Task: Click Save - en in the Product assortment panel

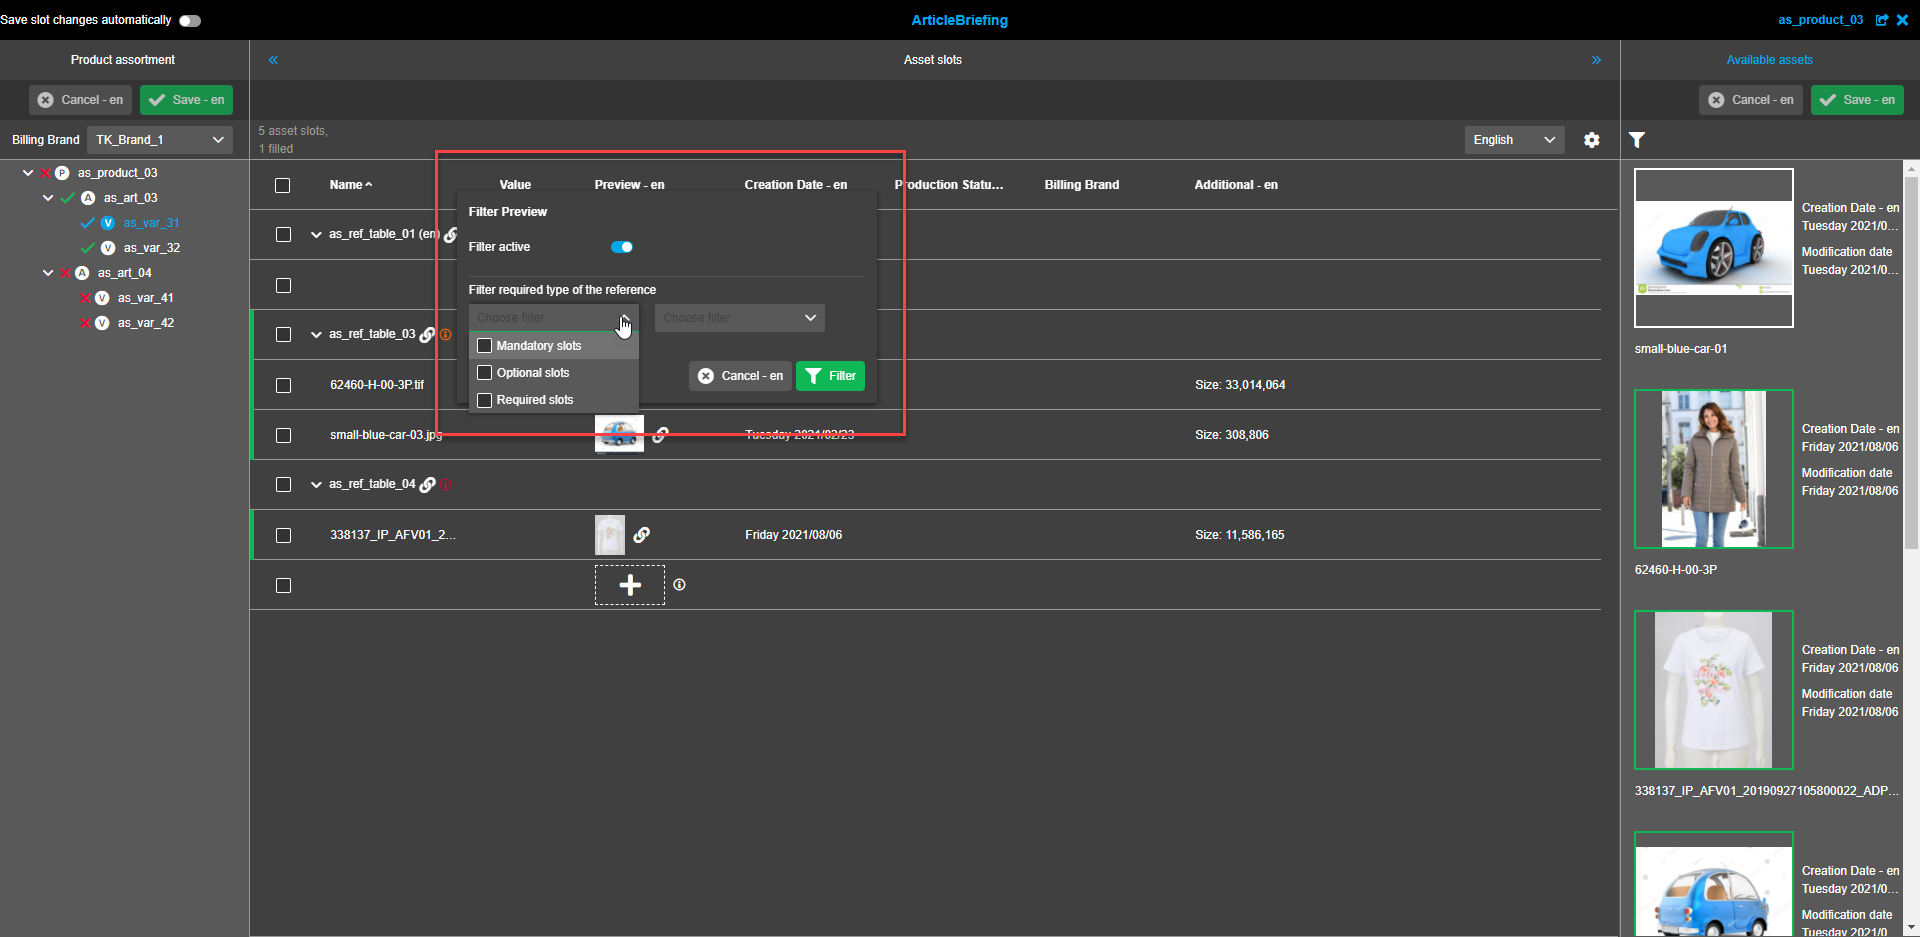Action: tap(186, 100)
